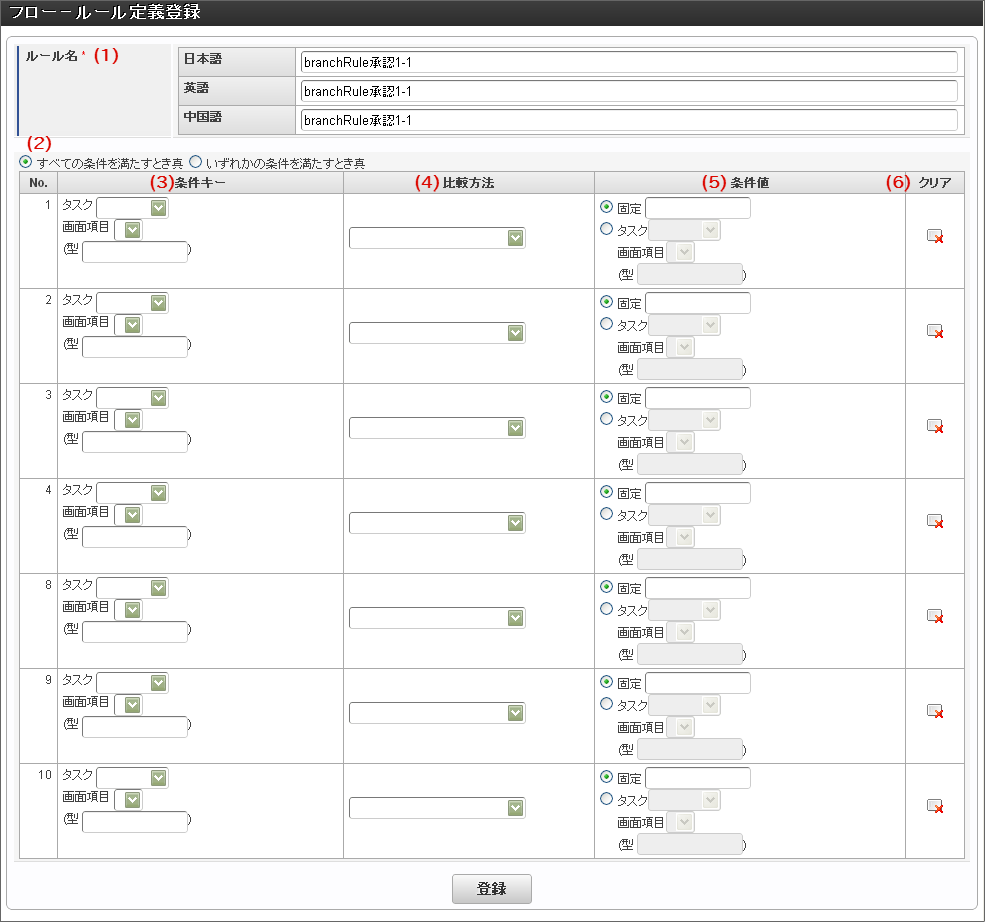Screen dimensions: 985x922
Task: Open row 2 比較方法 dropdown
Action: pyautogui.click(x=437, y=333)
